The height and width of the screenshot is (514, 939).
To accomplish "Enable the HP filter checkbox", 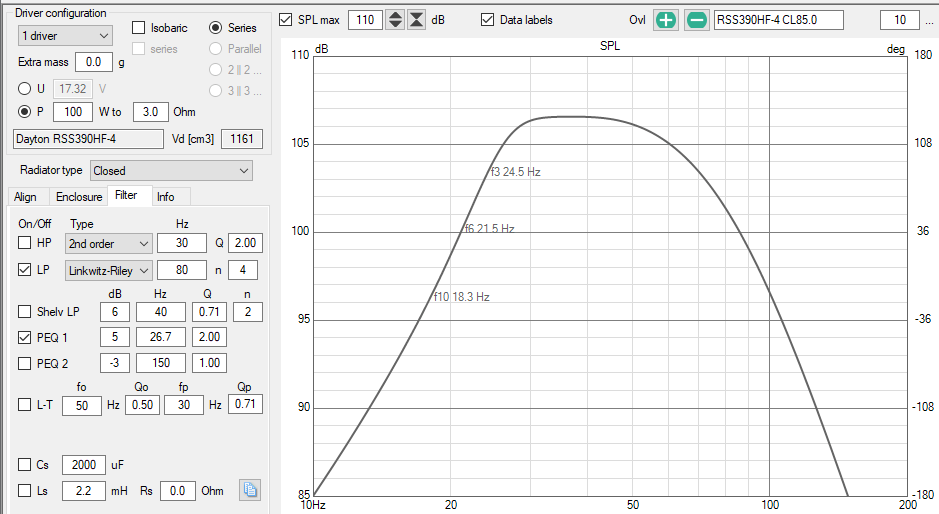I will tap(25, 243).
